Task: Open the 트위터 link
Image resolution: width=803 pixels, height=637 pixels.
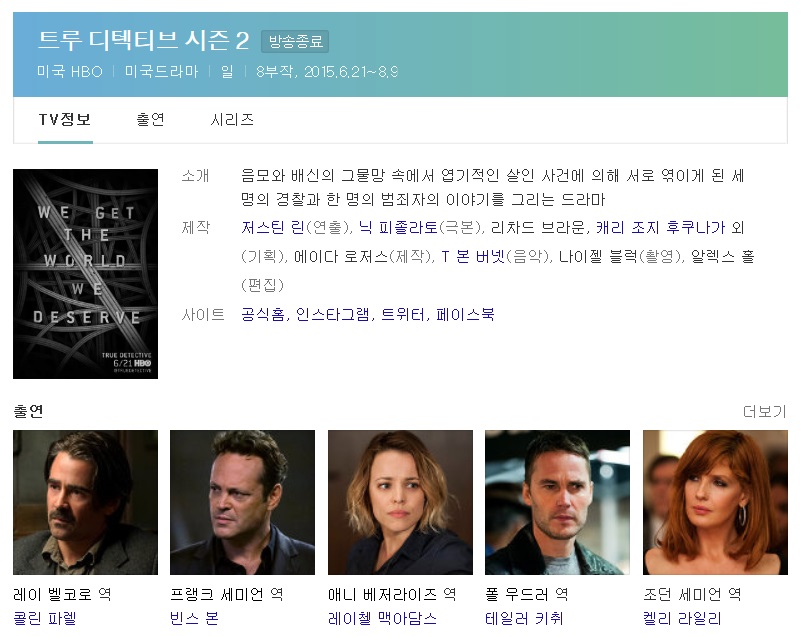Action: point(403,314)
